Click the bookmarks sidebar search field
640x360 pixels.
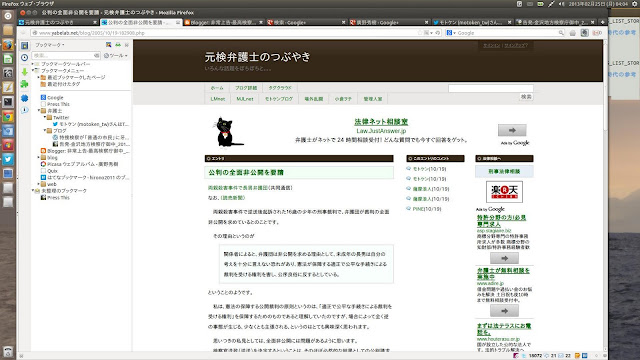[66, 56]
